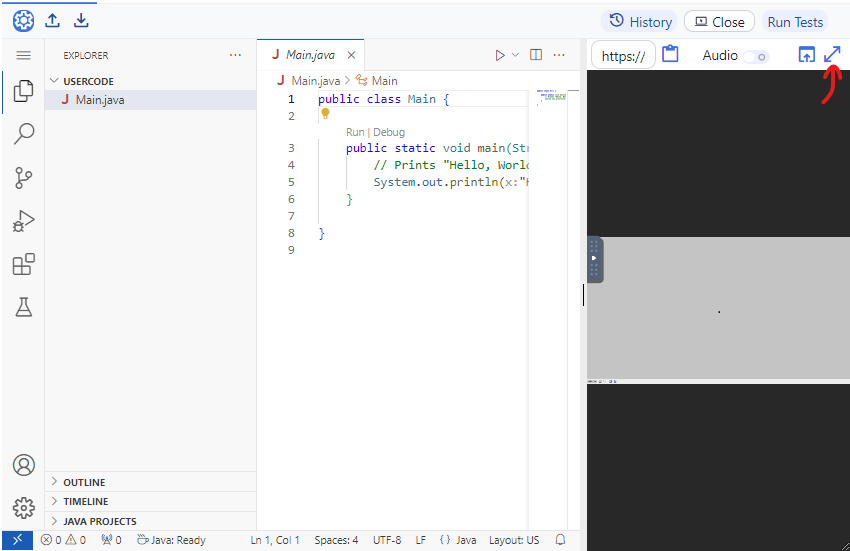The width and height of the screenshot is (850, 551).
Task: Open the dropdown arrow next to Run
Action: pyautogui.click(x=516, y=55)
